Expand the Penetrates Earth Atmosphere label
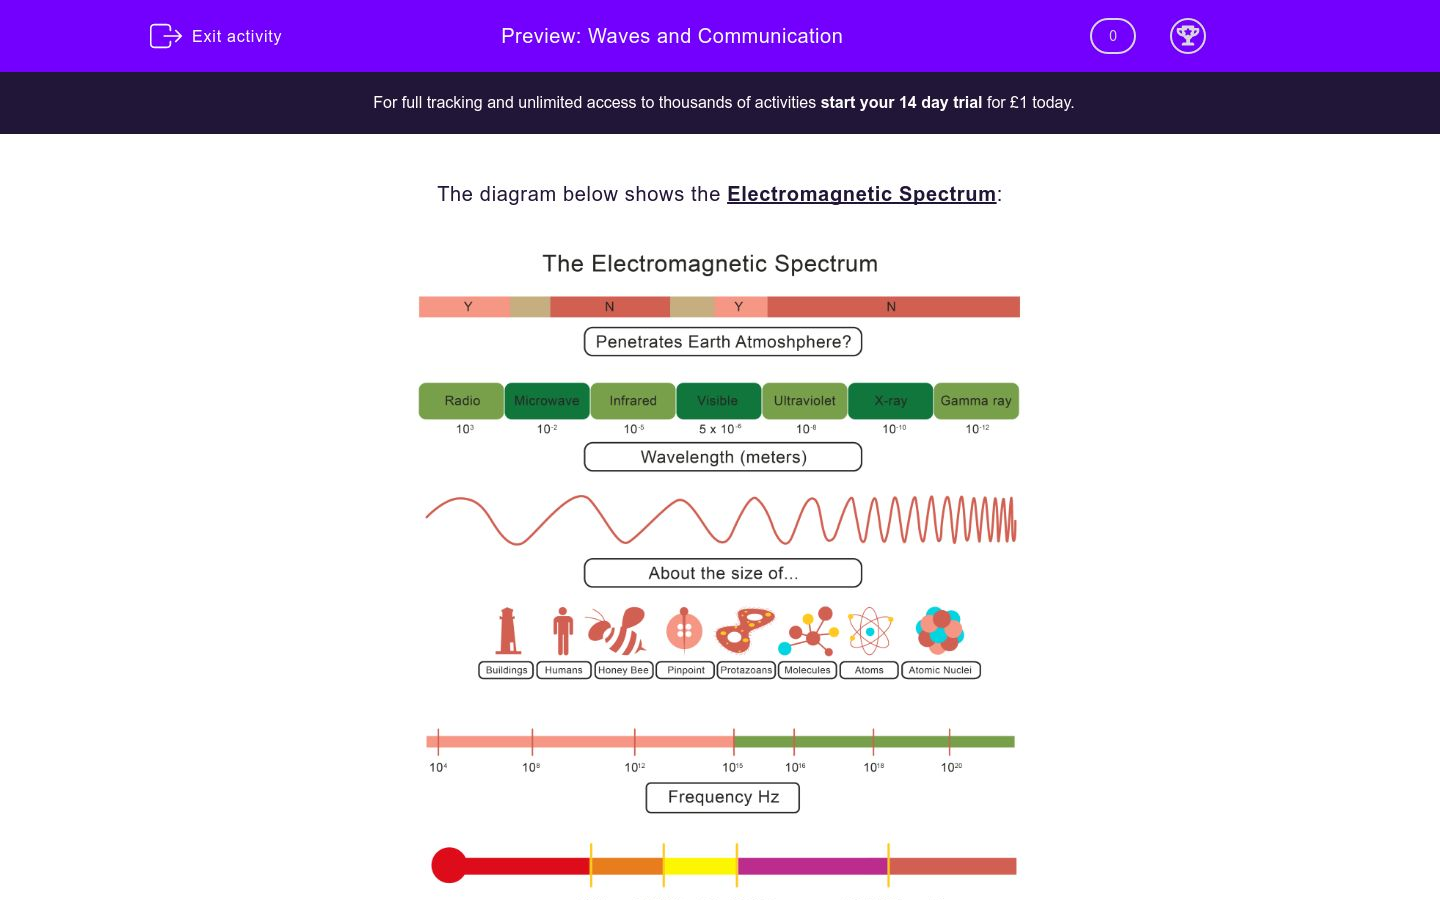The height and width of the screenshot is (900, 1440). (x=722, y=341)
